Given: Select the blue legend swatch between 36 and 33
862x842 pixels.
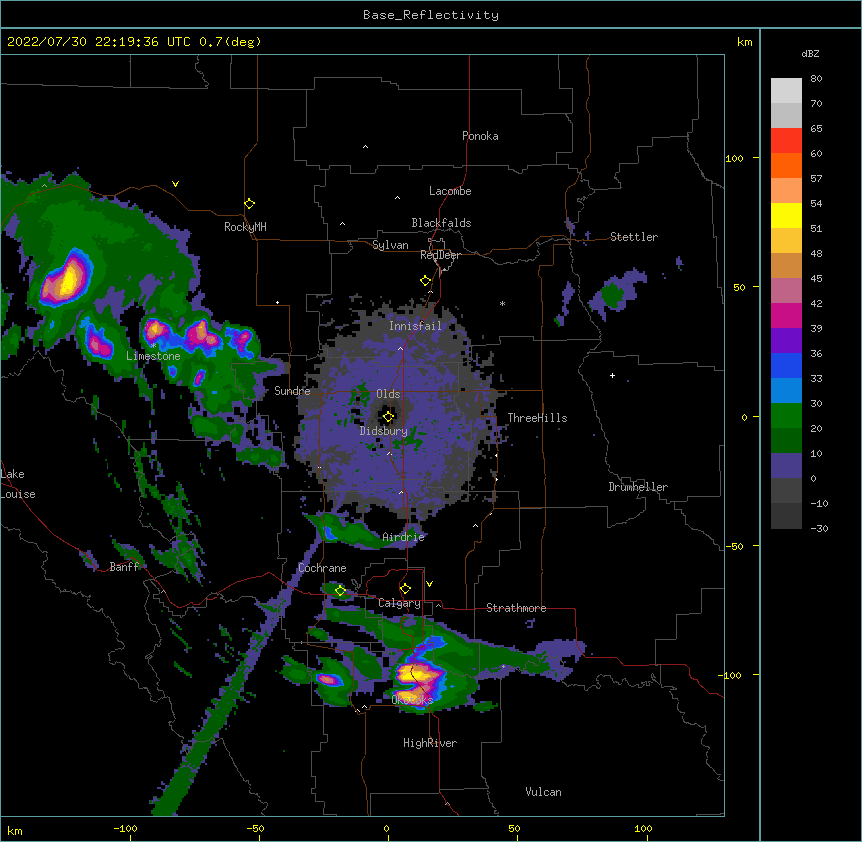Looking at the screenshot, I should coord(786,365).
